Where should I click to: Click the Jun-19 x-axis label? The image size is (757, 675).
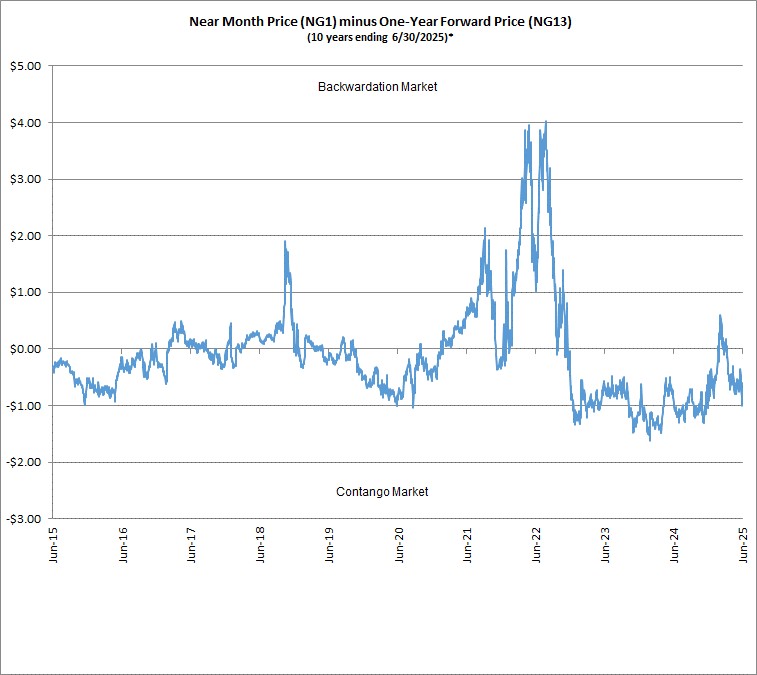[329, 545]
